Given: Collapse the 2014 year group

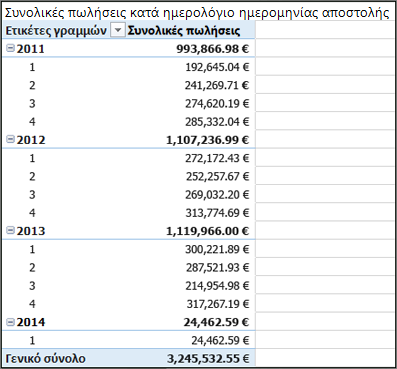Looking at the screenshot, I should 11,322.
